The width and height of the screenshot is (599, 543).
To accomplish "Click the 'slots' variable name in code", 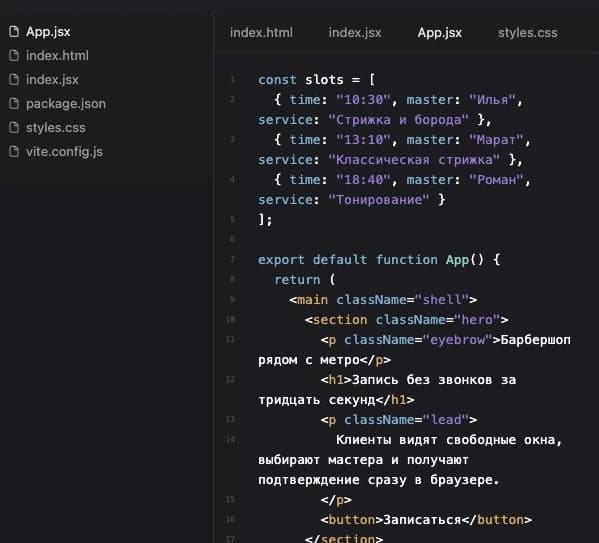I will point(324,80).
